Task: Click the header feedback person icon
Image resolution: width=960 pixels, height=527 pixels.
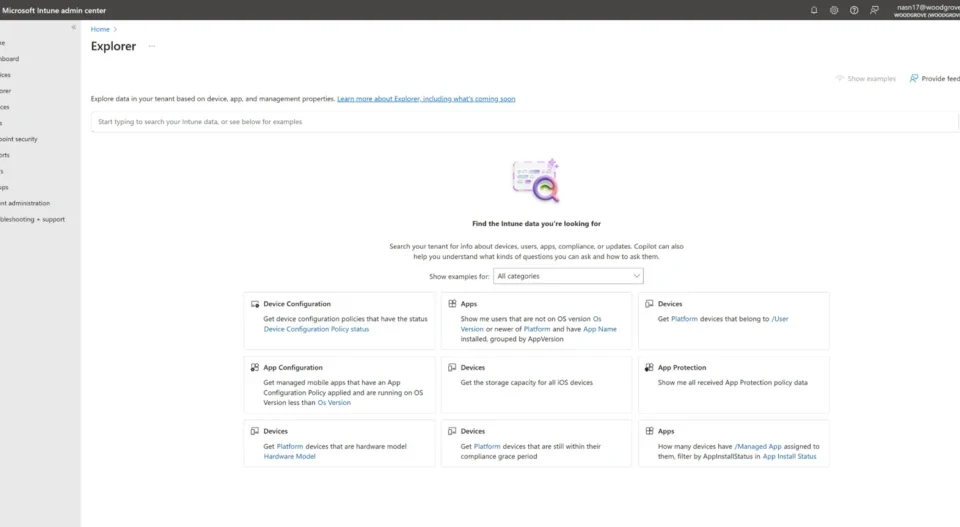Action: point(874,10)
